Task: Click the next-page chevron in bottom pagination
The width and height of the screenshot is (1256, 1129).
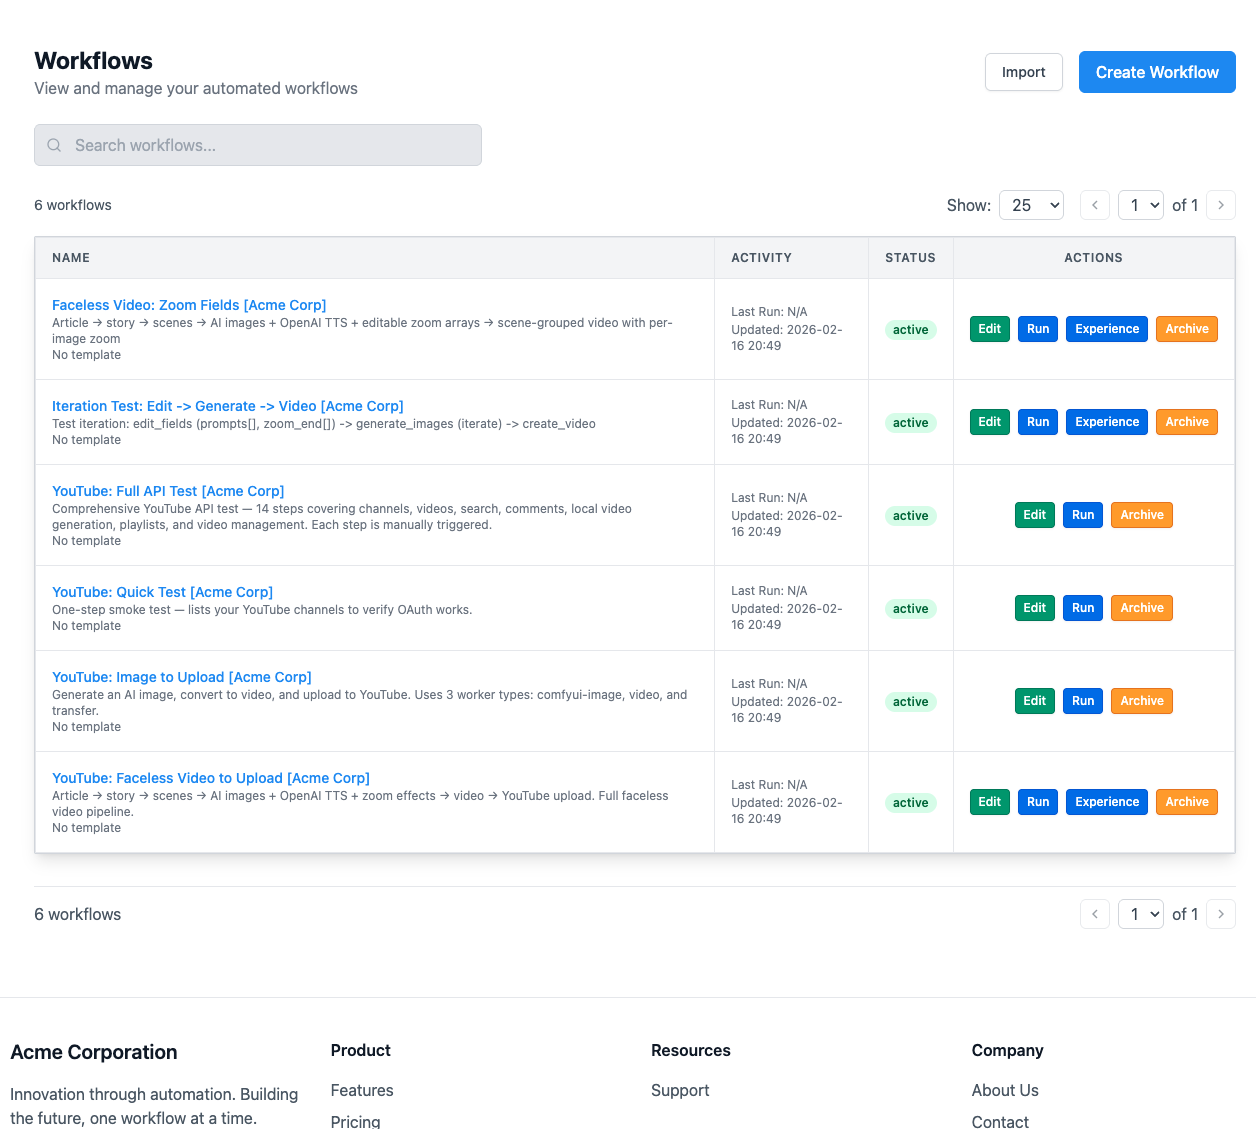Action: [x=1220, y=914]
